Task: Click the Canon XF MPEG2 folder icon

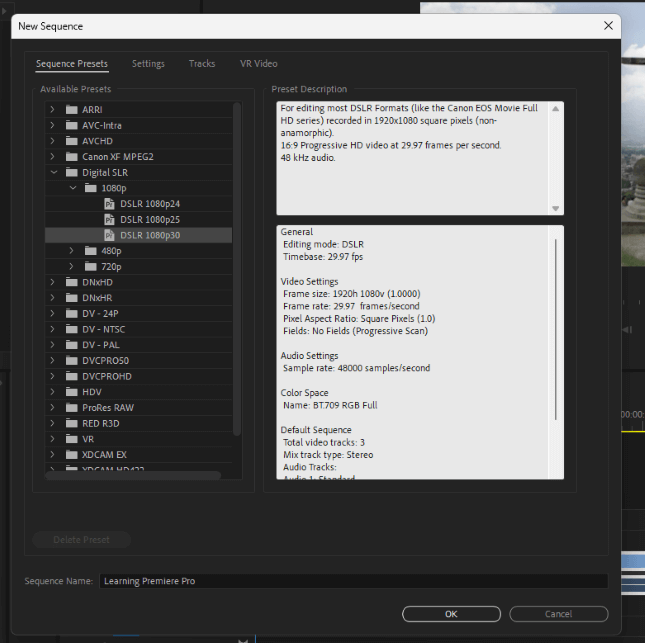Action: click(71, 157)
